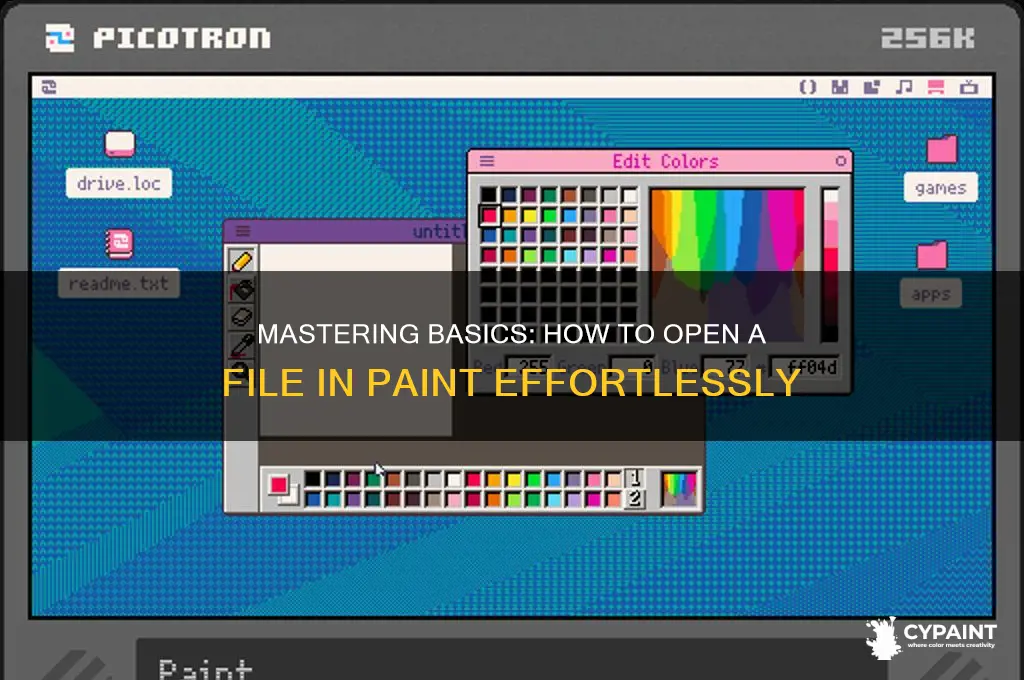
Task: Switch to palette bank 1
Action: (633, 478)
